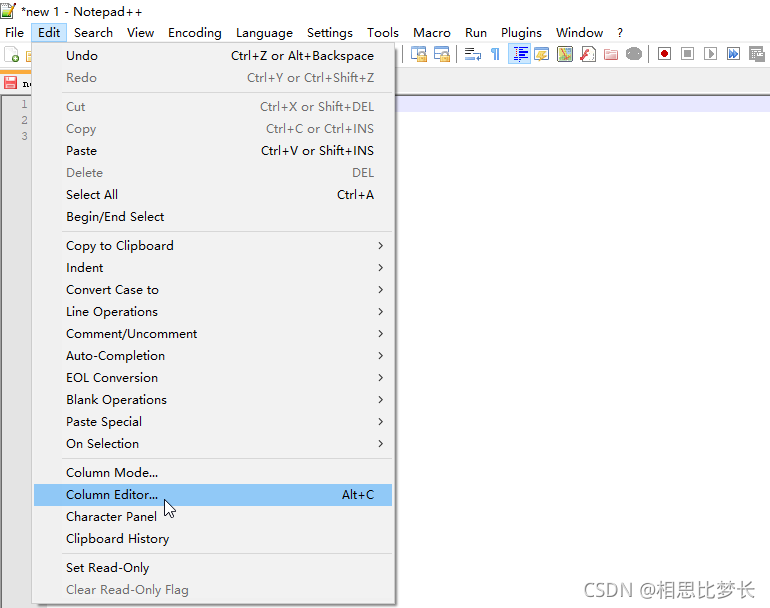This screenshot has height=608, width=770.
Task: Choose the highlighted Column Editor... entry
Action: pyautogui.click(x=213, y=495)
